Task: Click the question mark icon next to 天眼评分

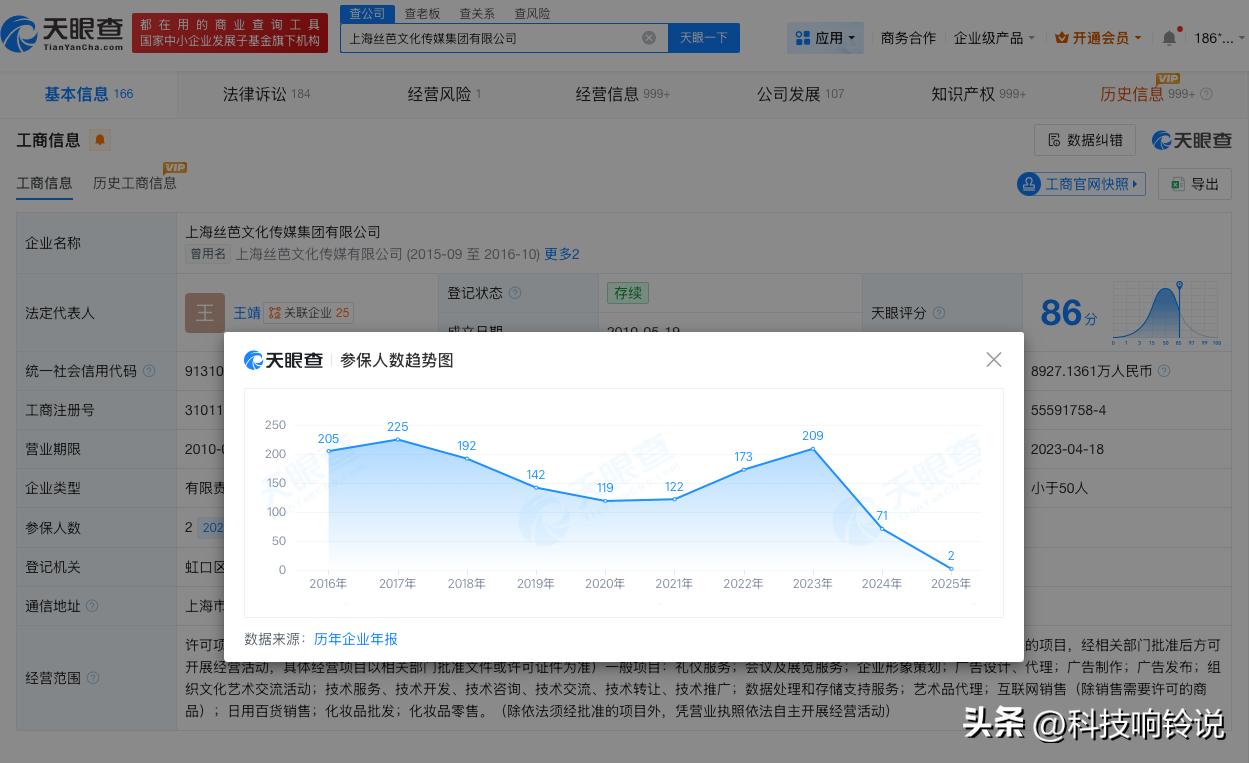Action: pos(938,312)
